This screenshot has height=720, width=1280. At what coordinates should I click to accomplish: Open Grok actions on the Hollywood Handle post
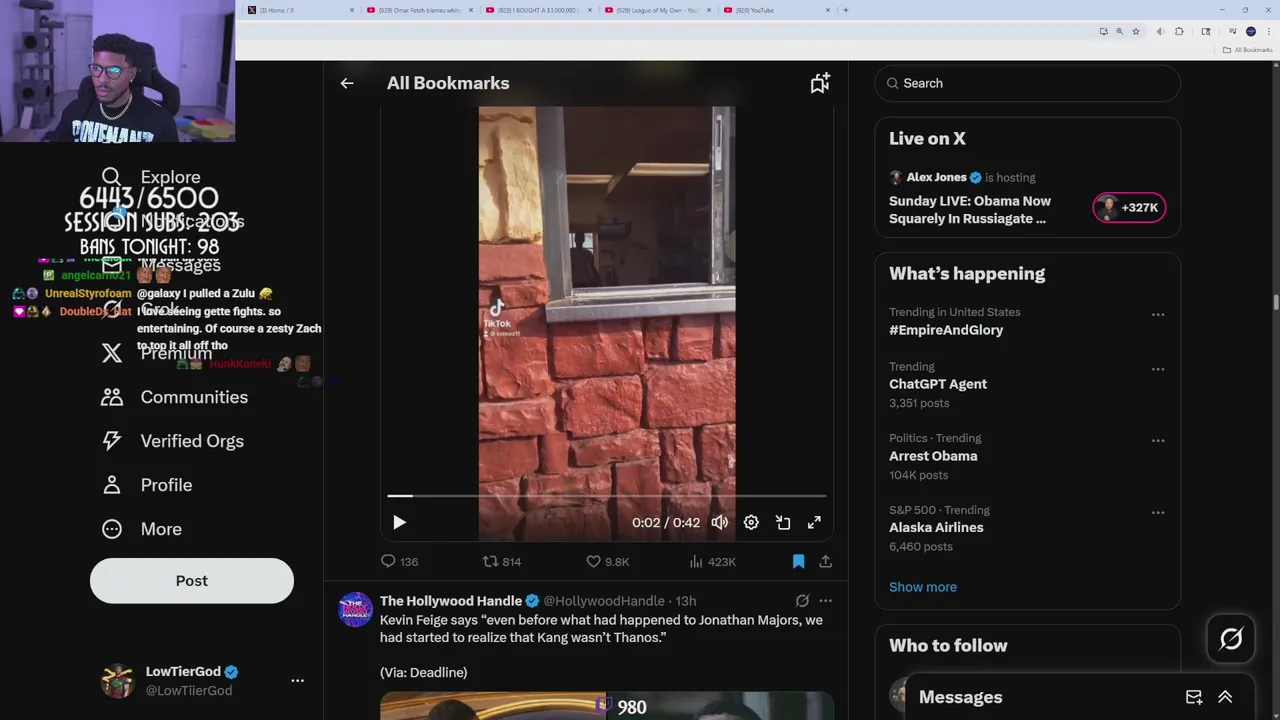pos(802,601)
